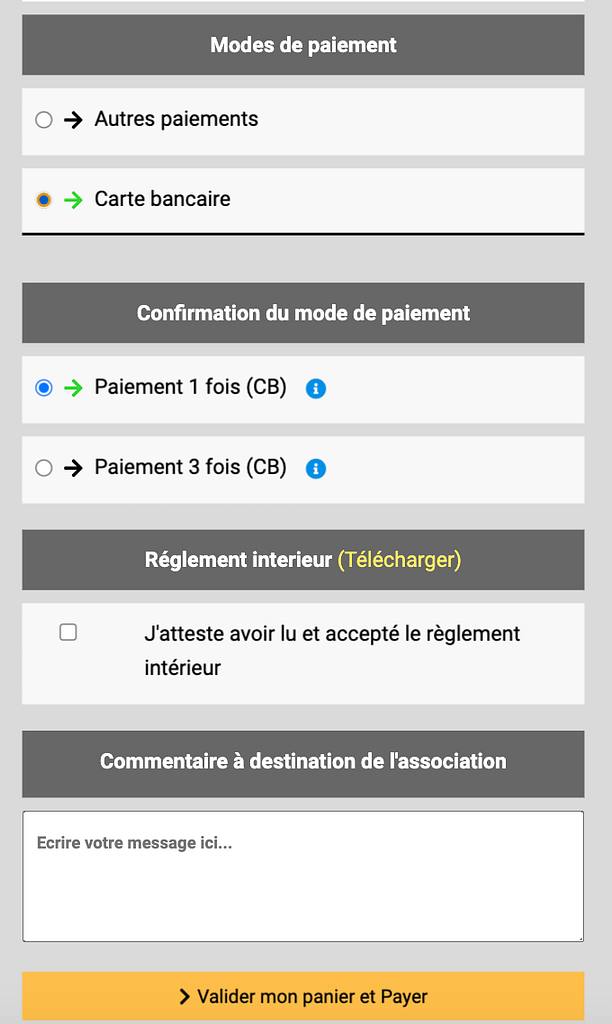Click the info icon beside Paiement 3 fois
The height and width of the screenshot is (1024, 612).
pos(316,468)
